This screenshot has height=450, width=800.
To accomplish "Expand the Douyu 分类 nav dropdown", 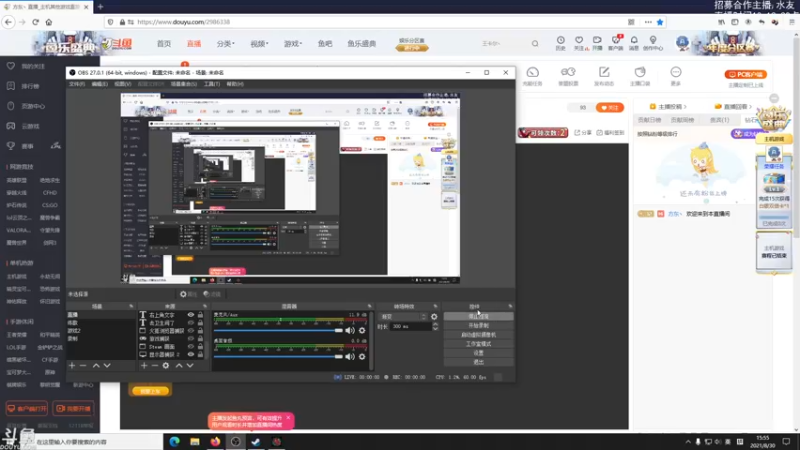I will point(226,43).
